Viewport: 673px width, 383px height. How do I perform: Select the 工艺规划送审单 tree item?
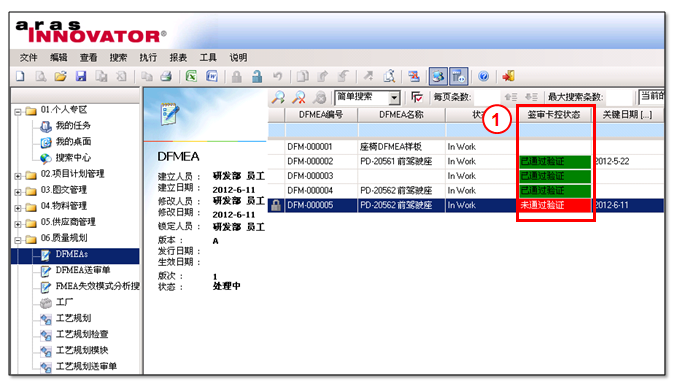pos(86,366)
